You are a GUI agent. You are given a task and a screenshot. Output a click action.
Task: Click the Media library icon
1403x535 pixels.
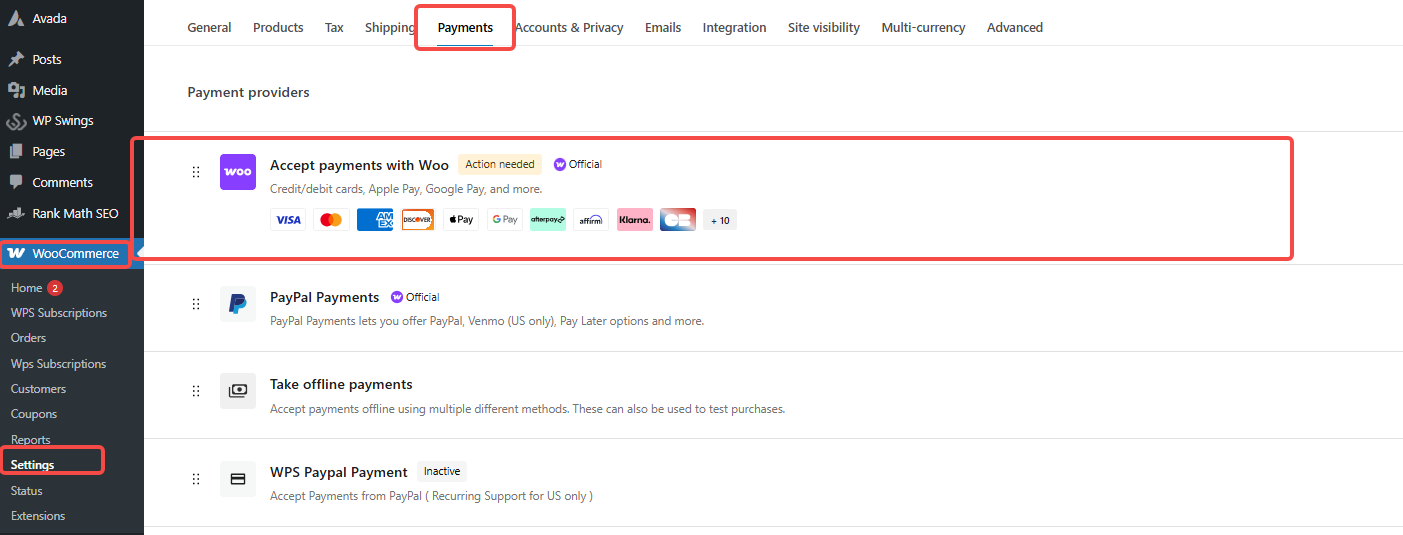[16, 90]
